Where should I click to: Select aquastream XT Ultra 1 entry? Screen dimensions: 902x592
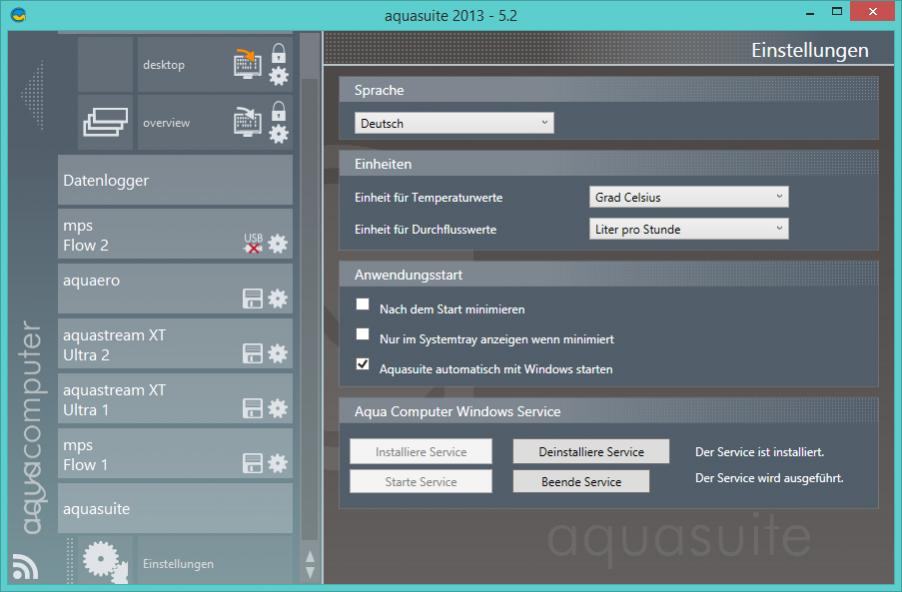pos(175,399)
